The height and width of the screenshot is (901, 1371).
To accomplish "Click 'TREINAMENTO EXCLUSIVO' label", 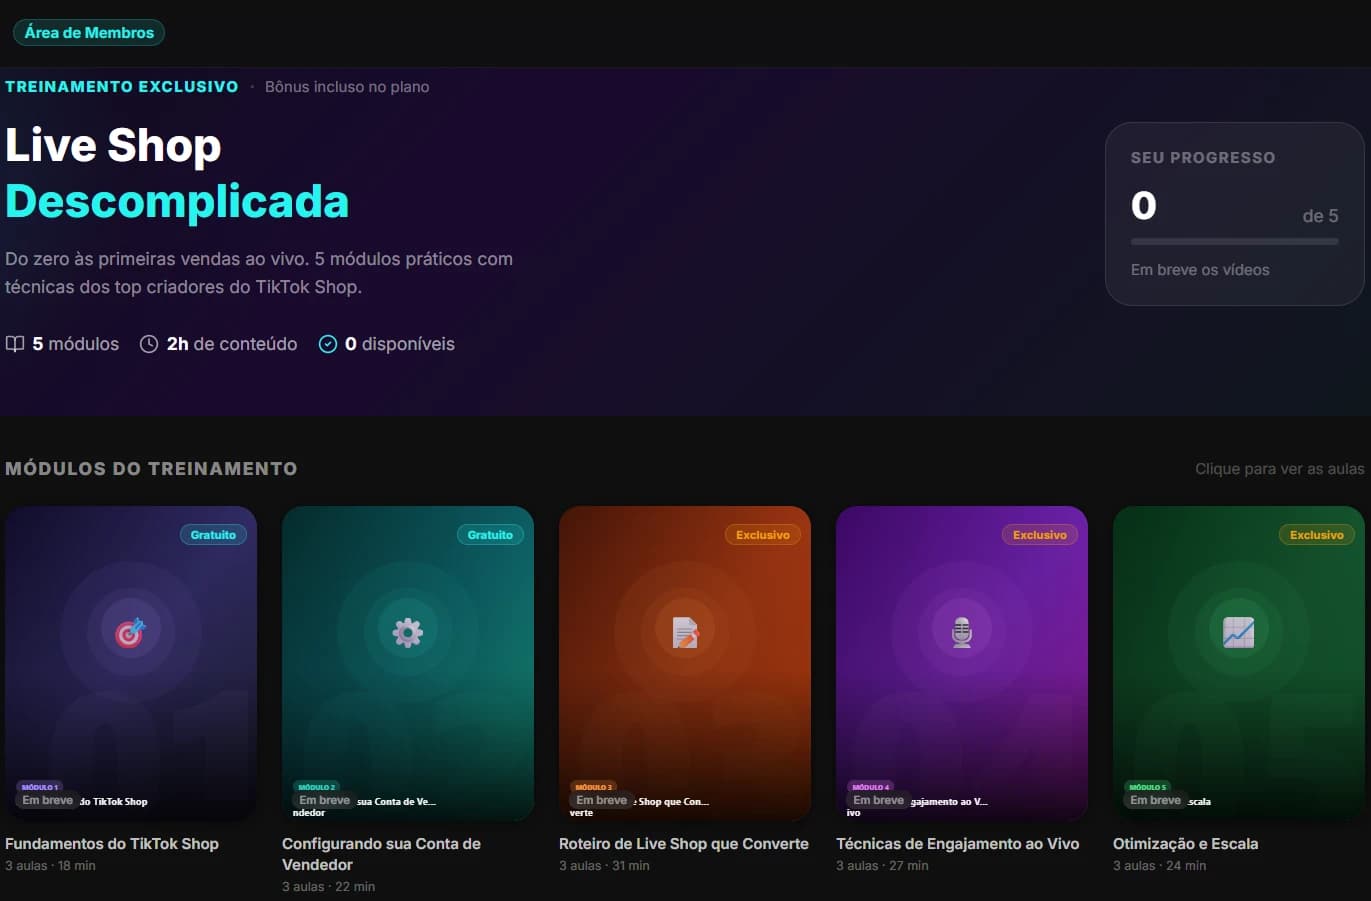I will click(122, 87).
